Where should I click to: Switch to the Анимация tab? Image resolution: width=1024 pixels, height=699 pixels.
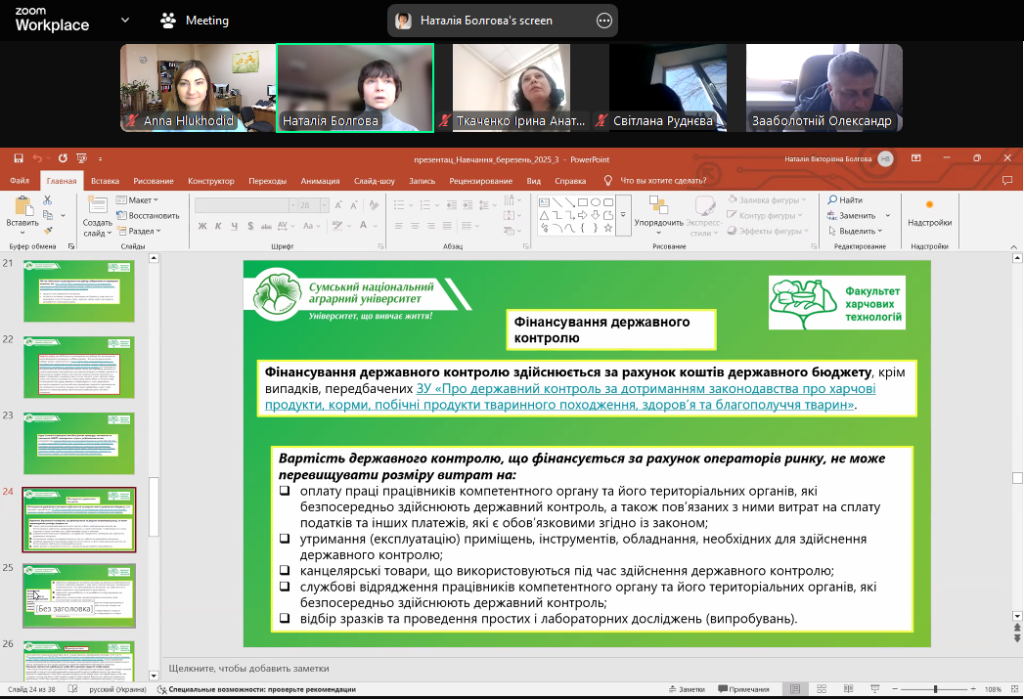click(x=319, y=181)
